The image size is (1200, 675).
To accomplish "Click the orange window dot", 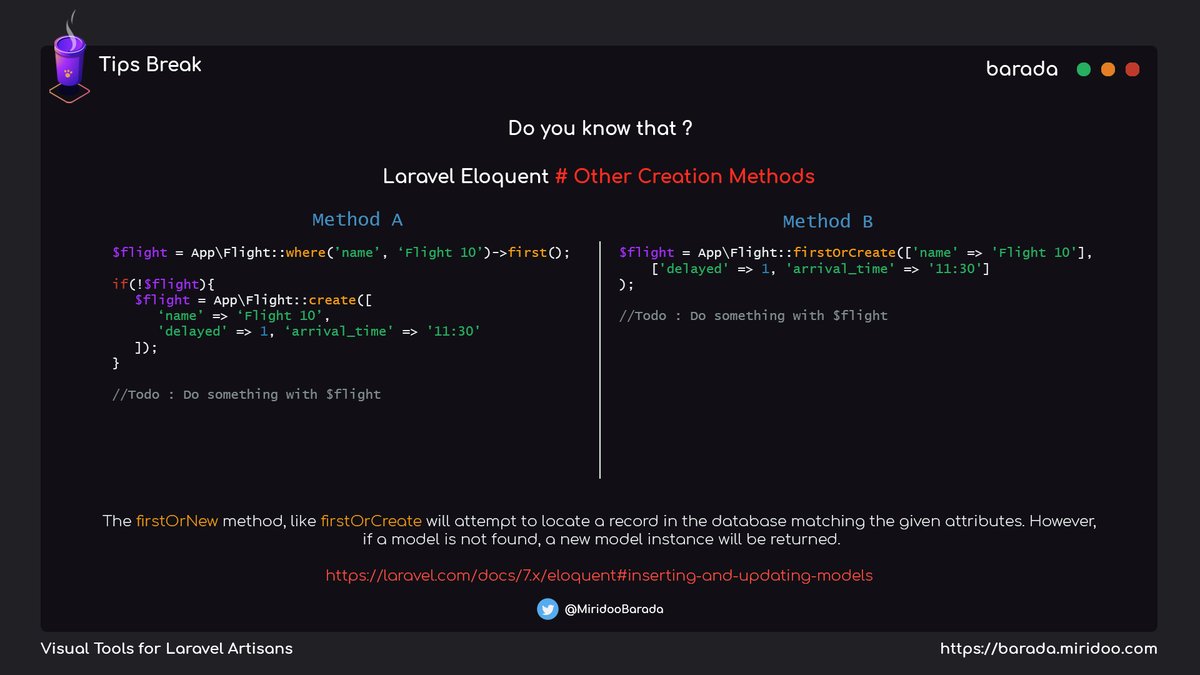I will pyautogui.click(x=1108, y=70).
